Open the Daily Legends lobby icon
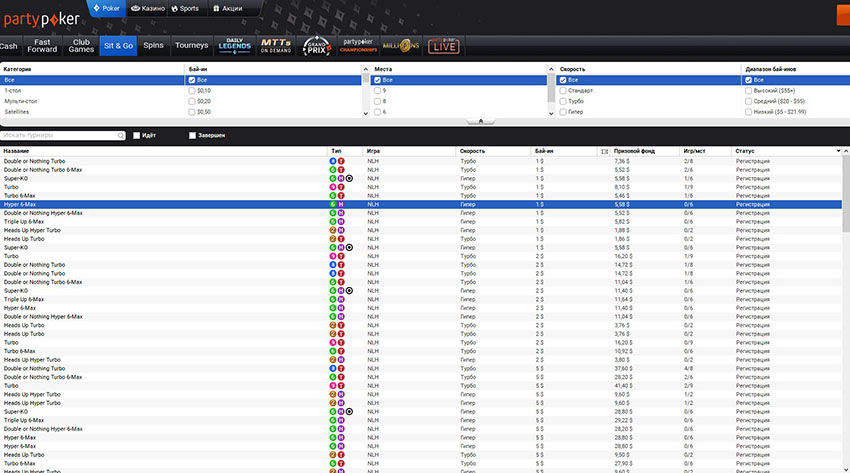 coord(235,45)
